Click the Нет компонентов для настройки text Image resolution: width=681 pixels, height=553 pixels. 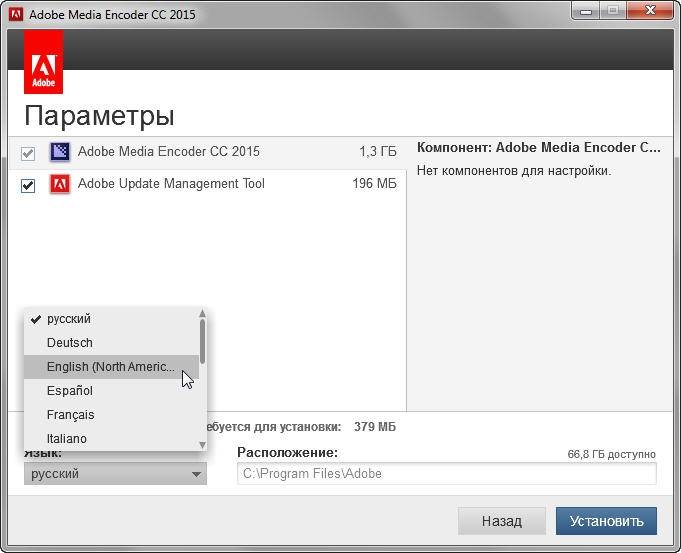514,171
